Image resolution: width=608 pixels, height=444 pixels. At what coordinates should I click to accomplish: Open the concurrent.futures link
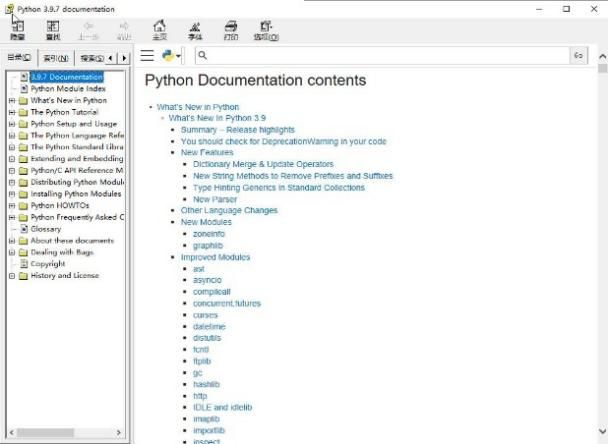(x=227, y=303)
